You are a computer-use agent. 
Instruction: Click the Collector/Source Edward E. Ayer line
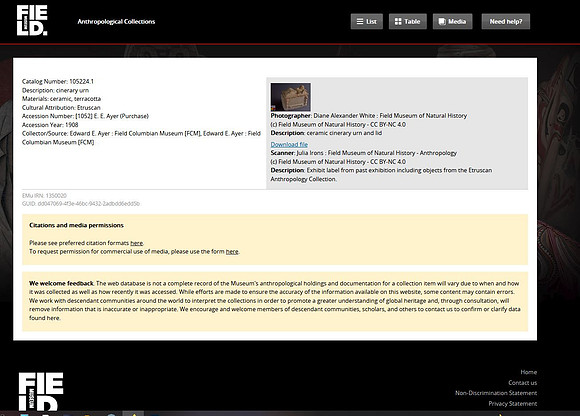coord(141,138)
